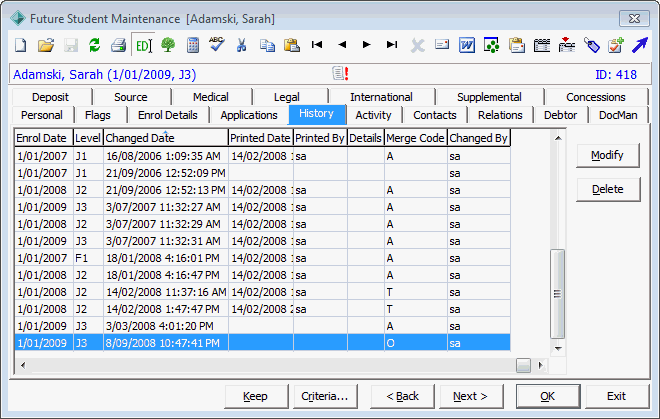The width and height of the screenshot is (660, 419).
Task: Click the green refresh arrows icon
Action: pos(94,45)
